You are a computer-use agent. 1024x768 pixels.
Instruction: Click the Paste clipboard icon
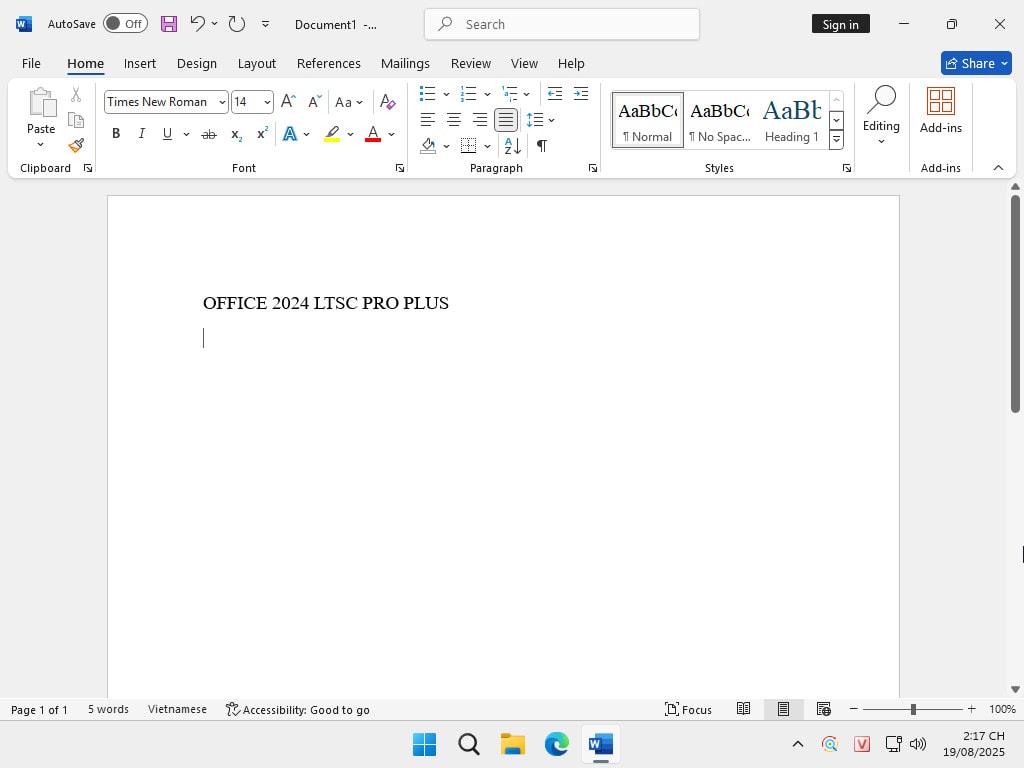tap(41, 103)
